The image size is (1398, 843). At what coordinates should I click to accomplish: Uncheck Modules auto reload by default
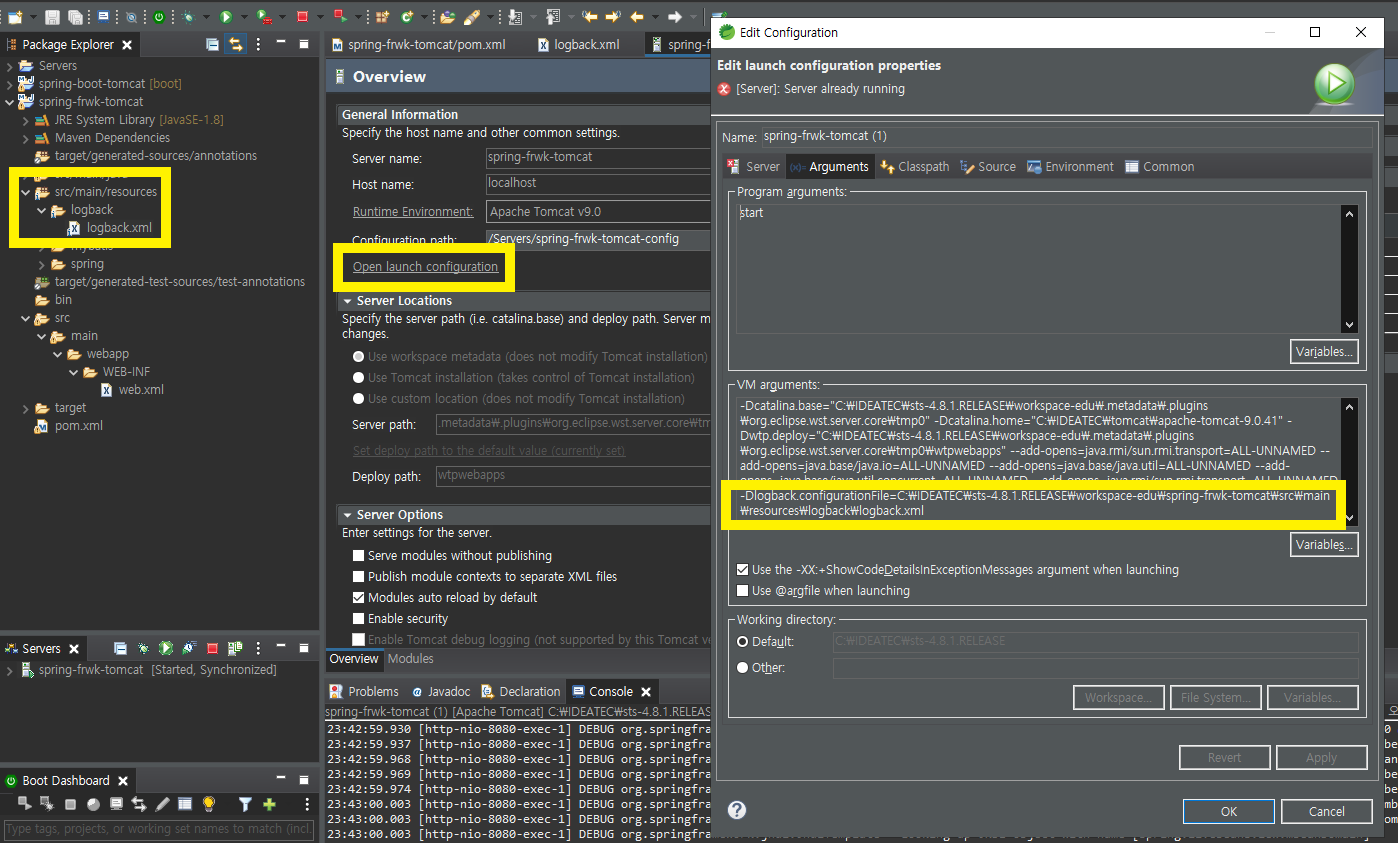(358, 598)
